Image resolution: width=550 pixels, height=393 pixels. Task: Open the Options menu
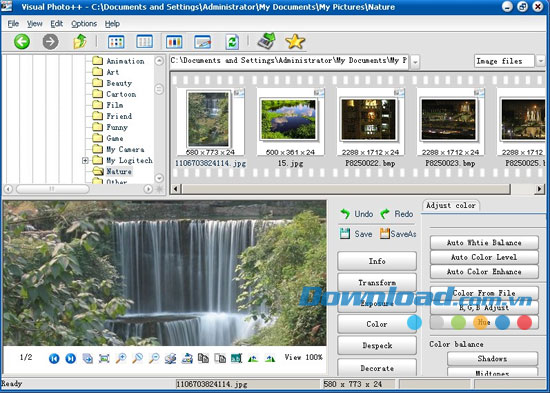click(84, 24)
